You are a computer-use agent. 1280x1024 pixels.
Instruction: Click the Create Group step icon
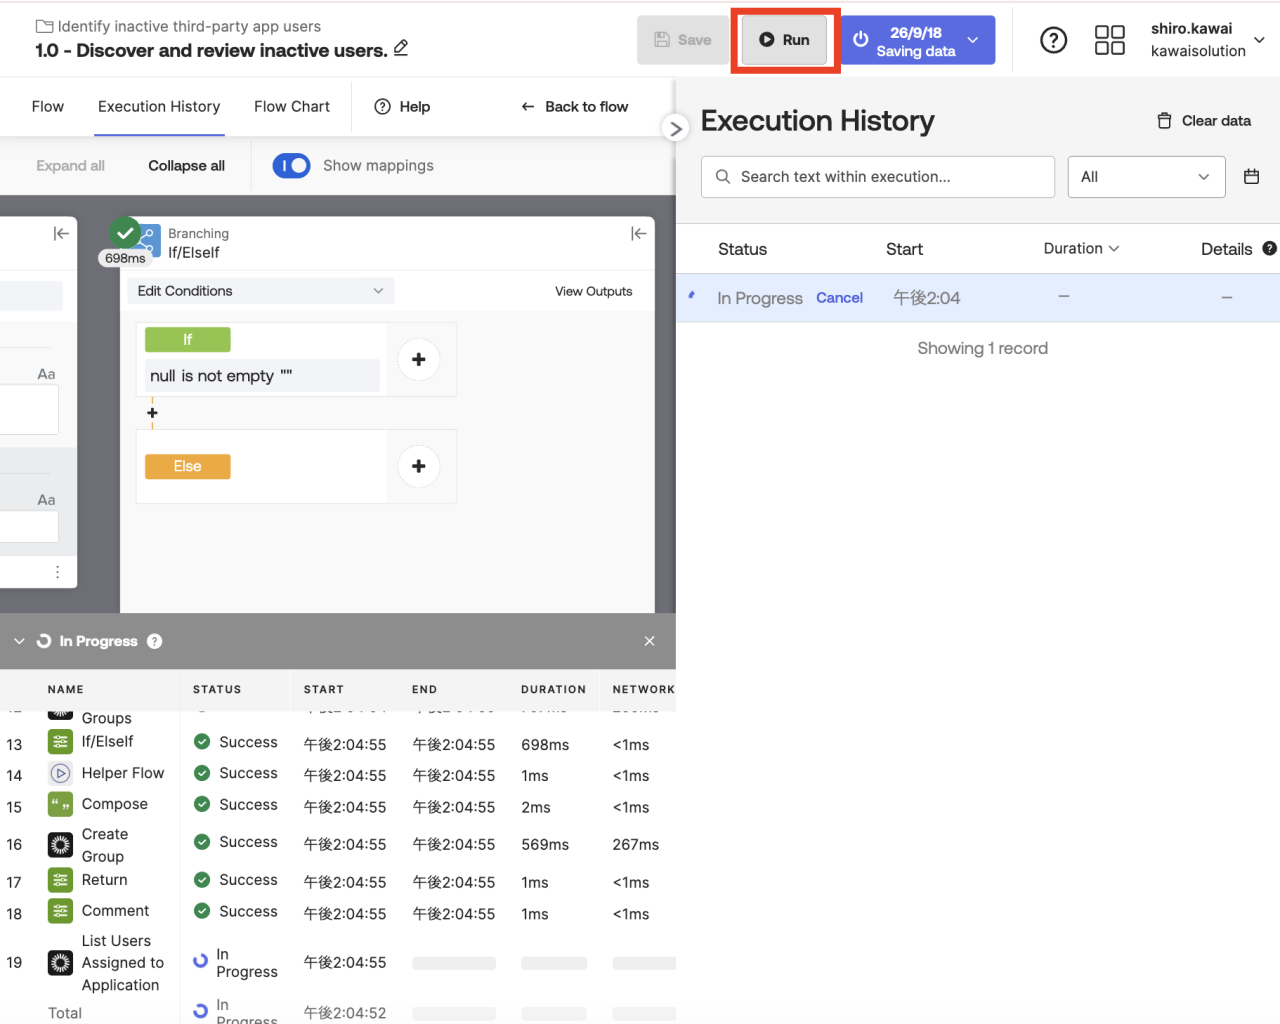pyautogui.click(x=60, y=845)
